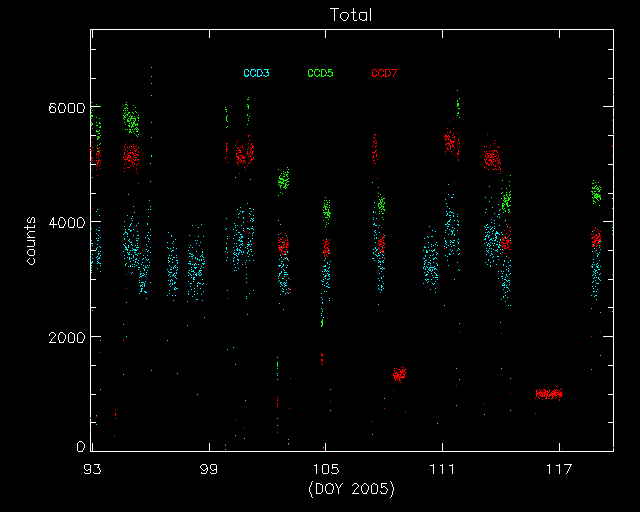Click the "counts" y-axis label

coord(32,240)
